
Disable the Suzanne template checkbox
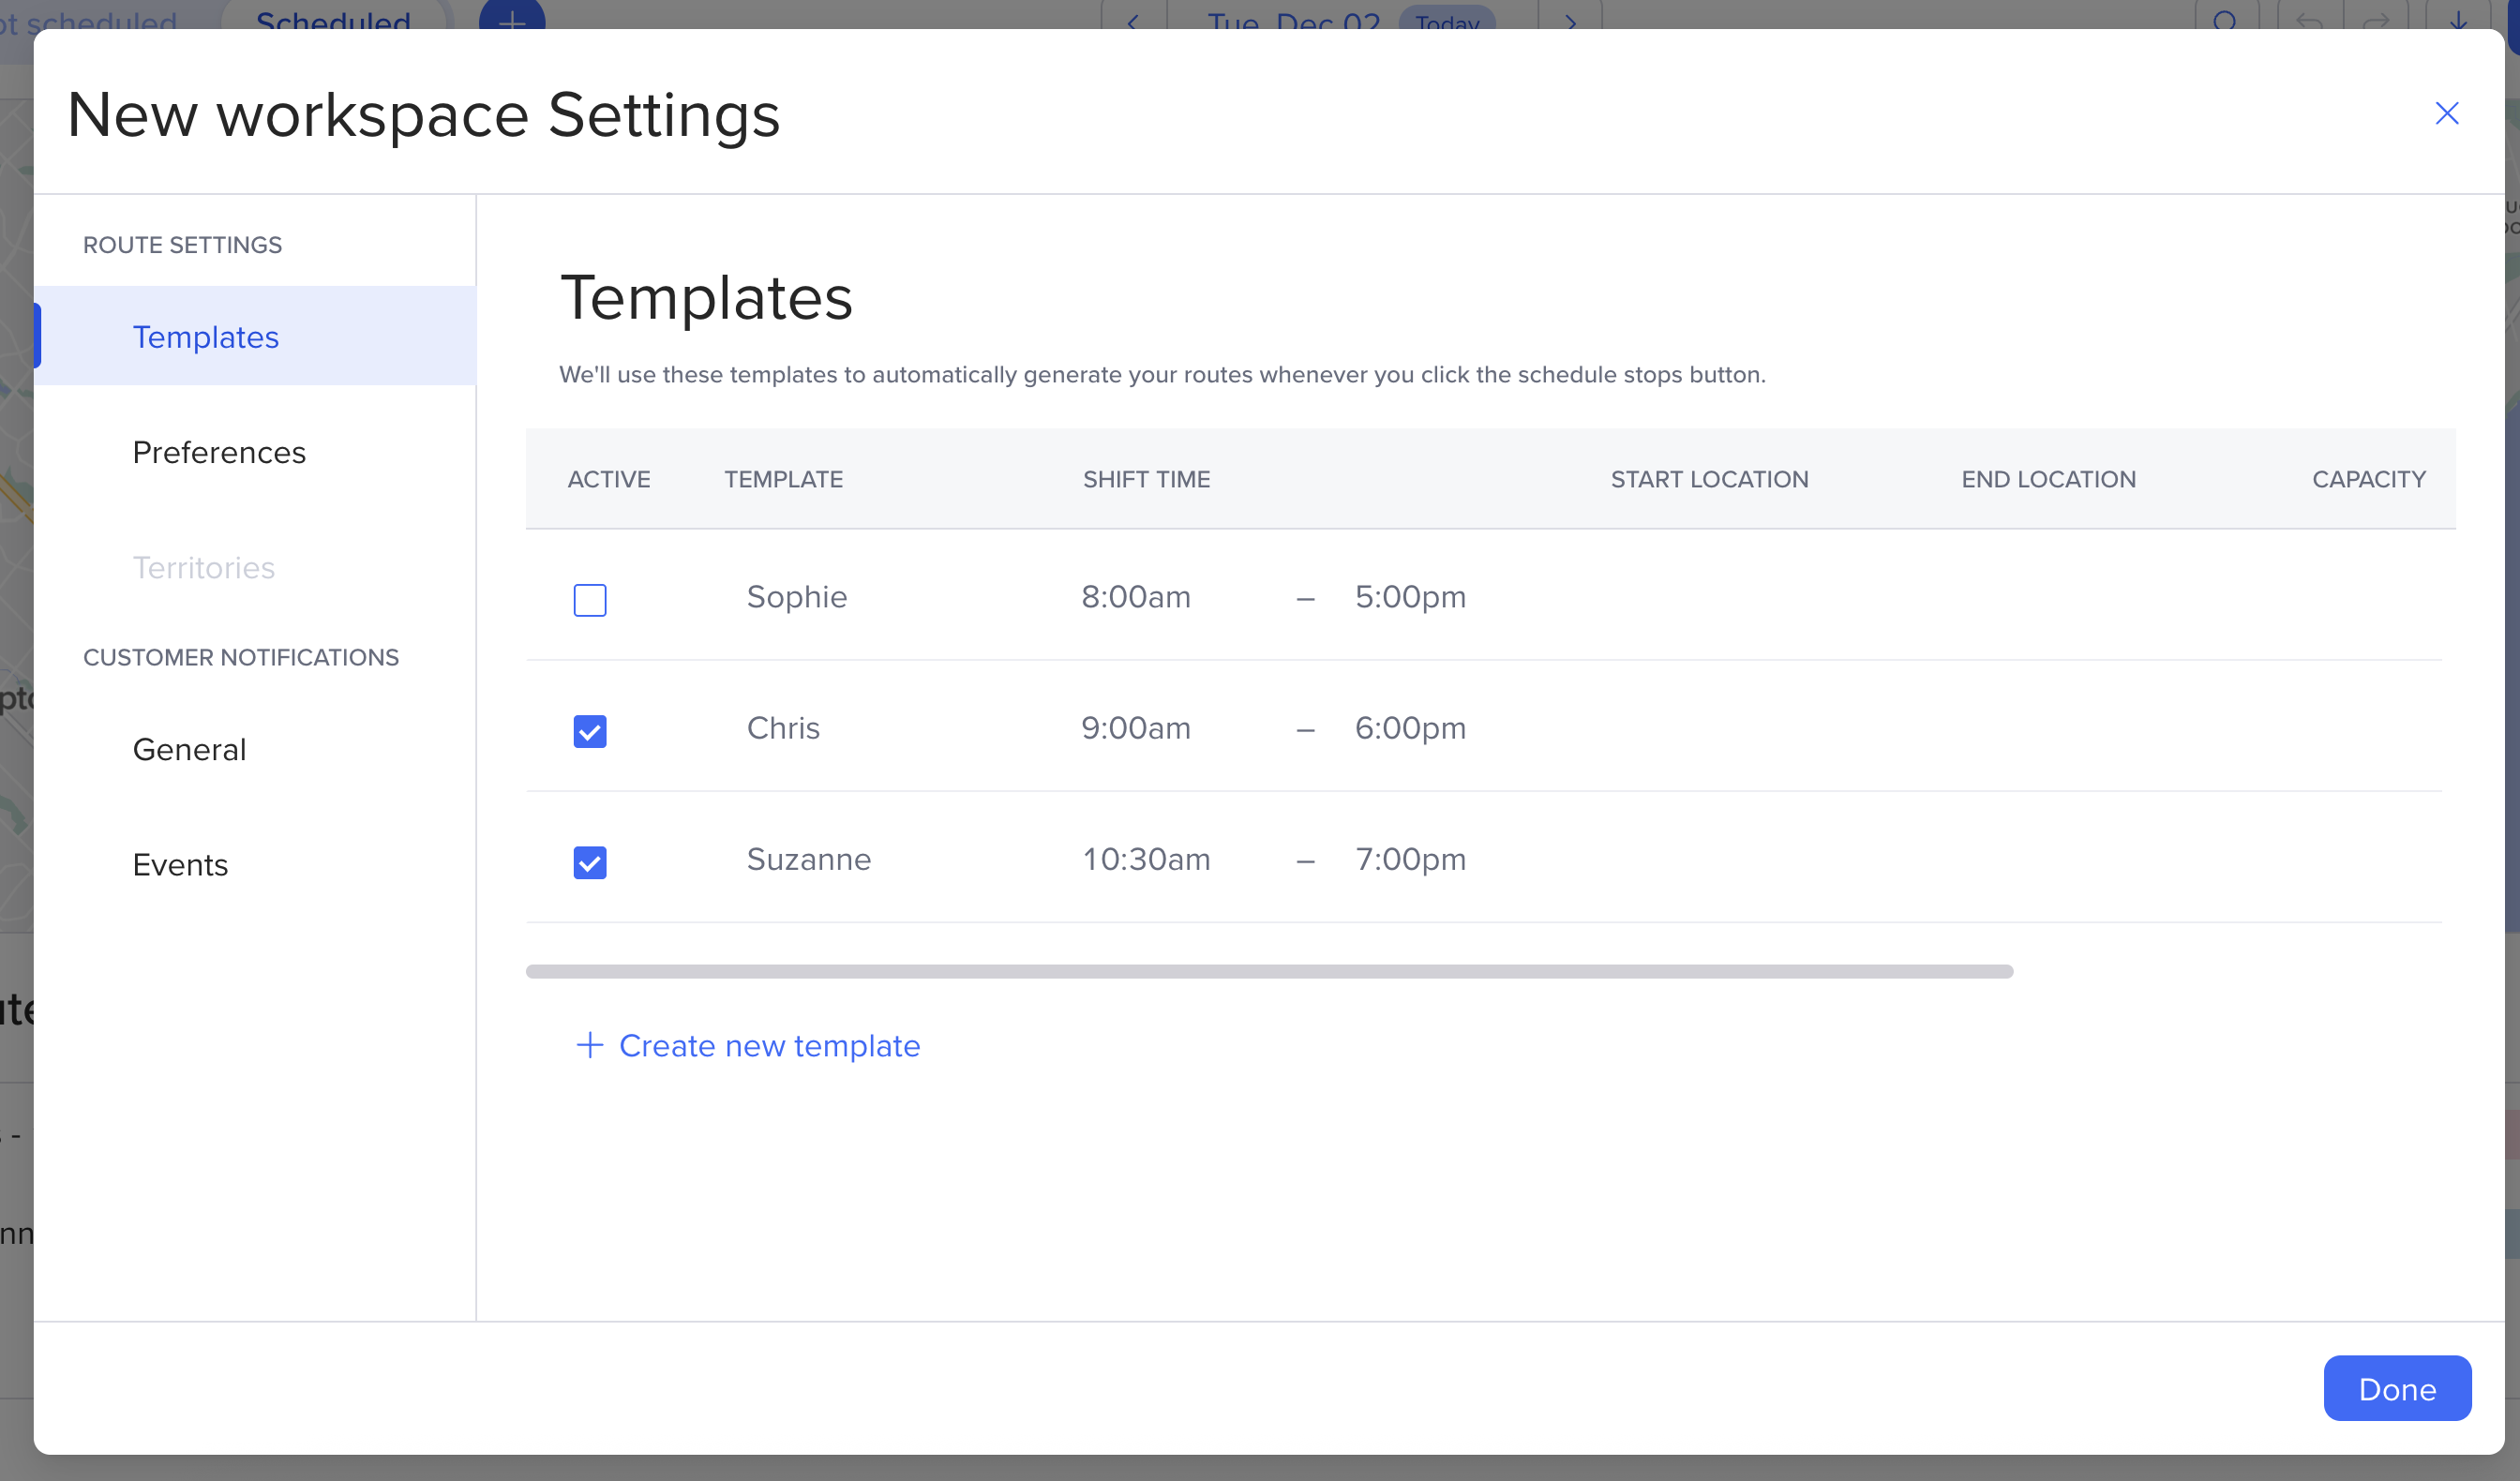589,862
